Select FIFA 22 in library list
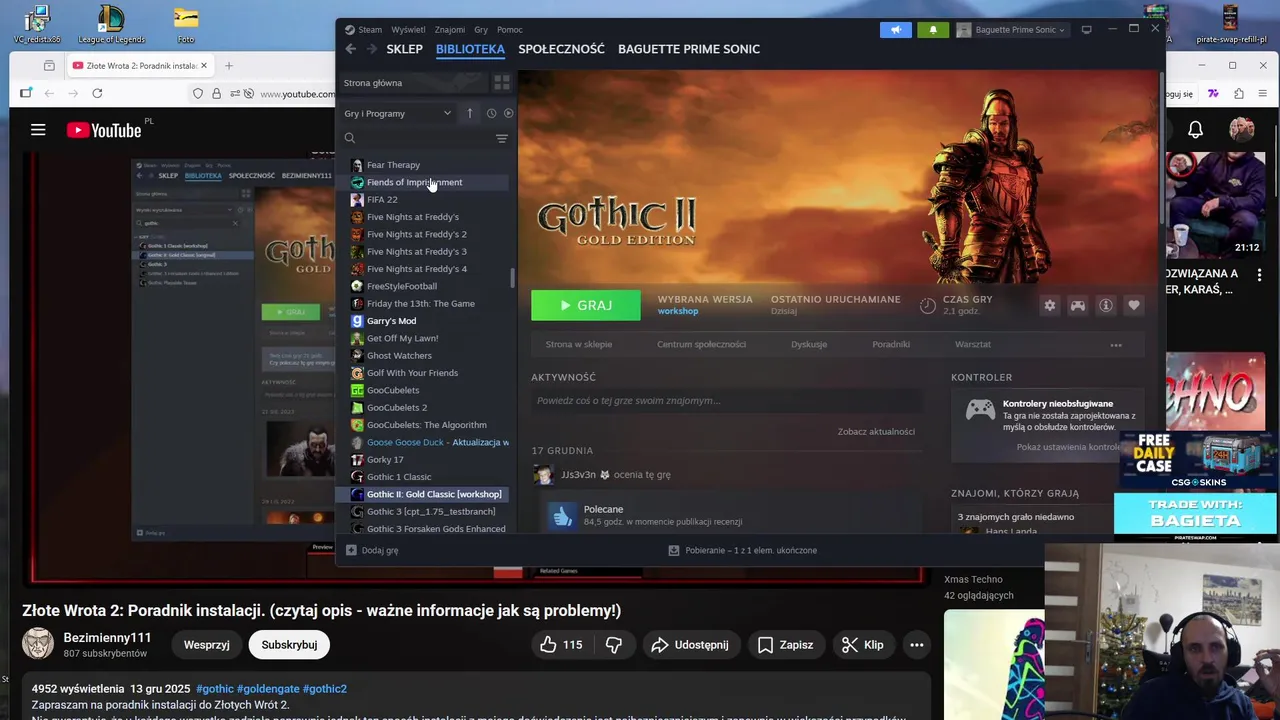This screenshot has height=720, width=1280. [428, 199]
